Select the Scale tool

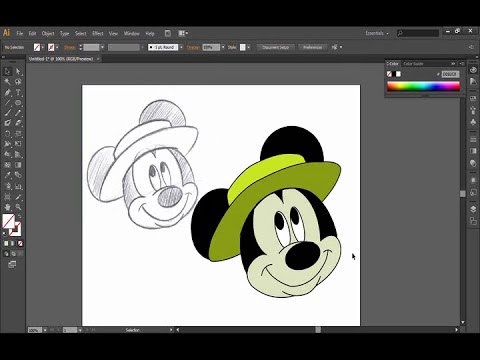coord(18,134)
